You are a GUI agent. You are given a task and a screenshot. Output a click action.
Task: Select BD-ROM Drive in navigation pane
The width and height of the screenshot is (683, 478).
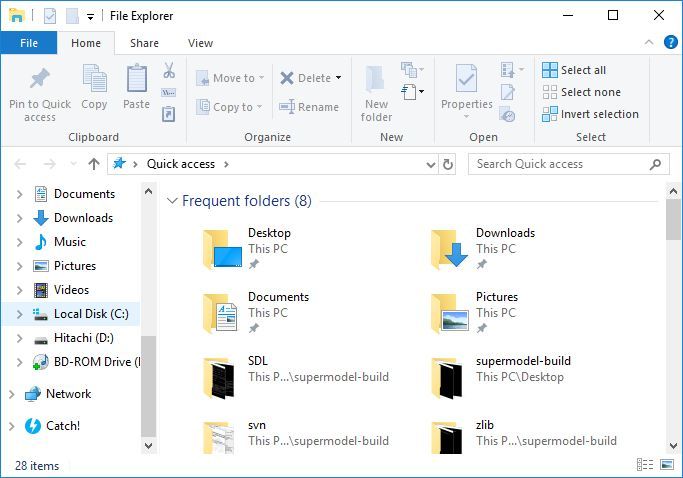click(x=85, y=362)
